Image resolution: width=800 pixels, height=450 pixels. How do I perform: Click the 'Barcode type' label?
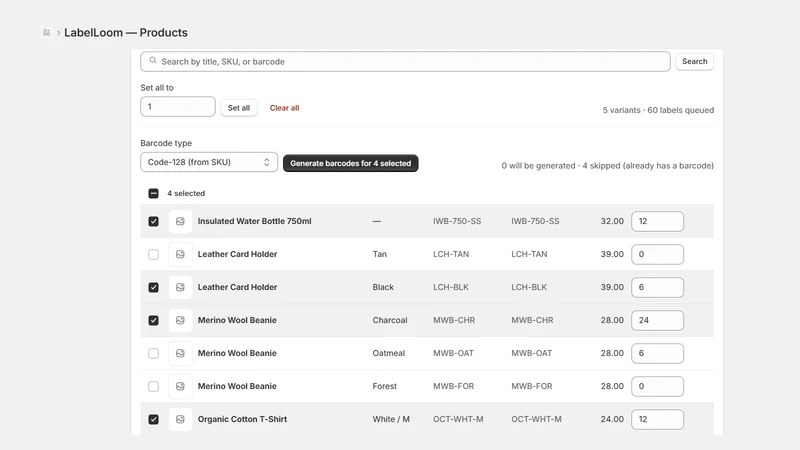(166, 143)
